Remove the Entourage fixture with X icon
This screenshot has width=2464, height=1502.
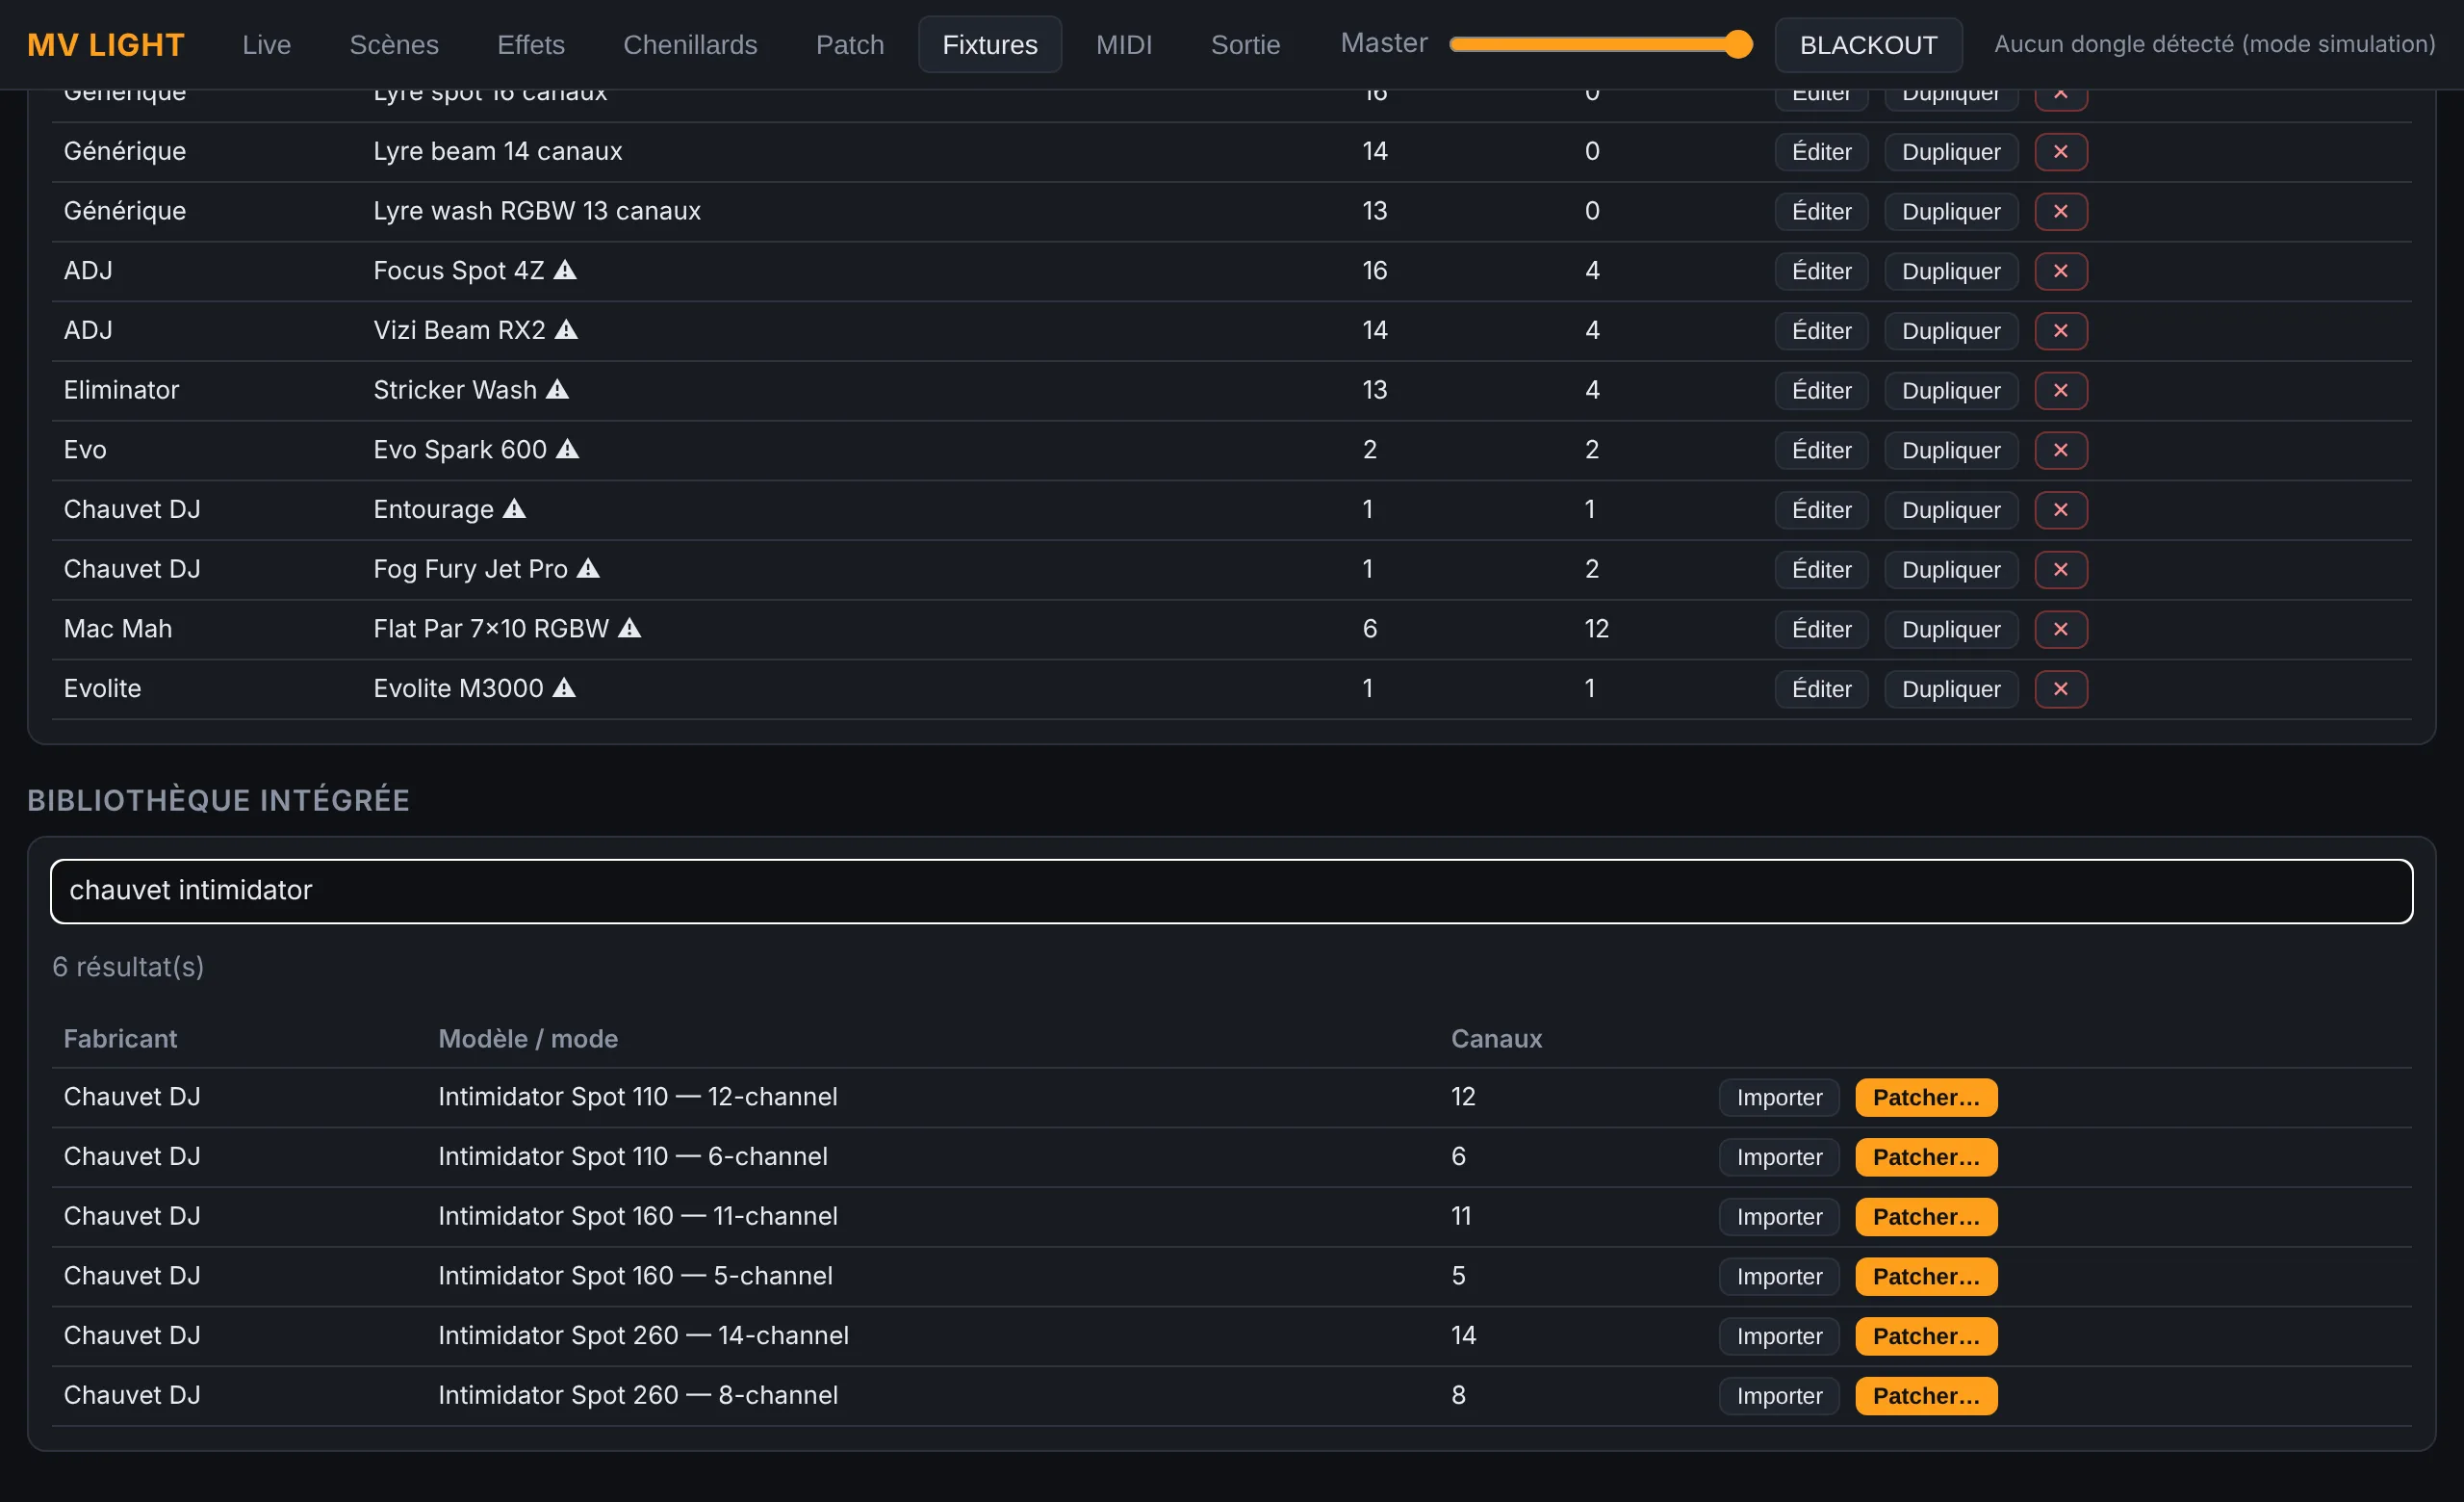2060,510
